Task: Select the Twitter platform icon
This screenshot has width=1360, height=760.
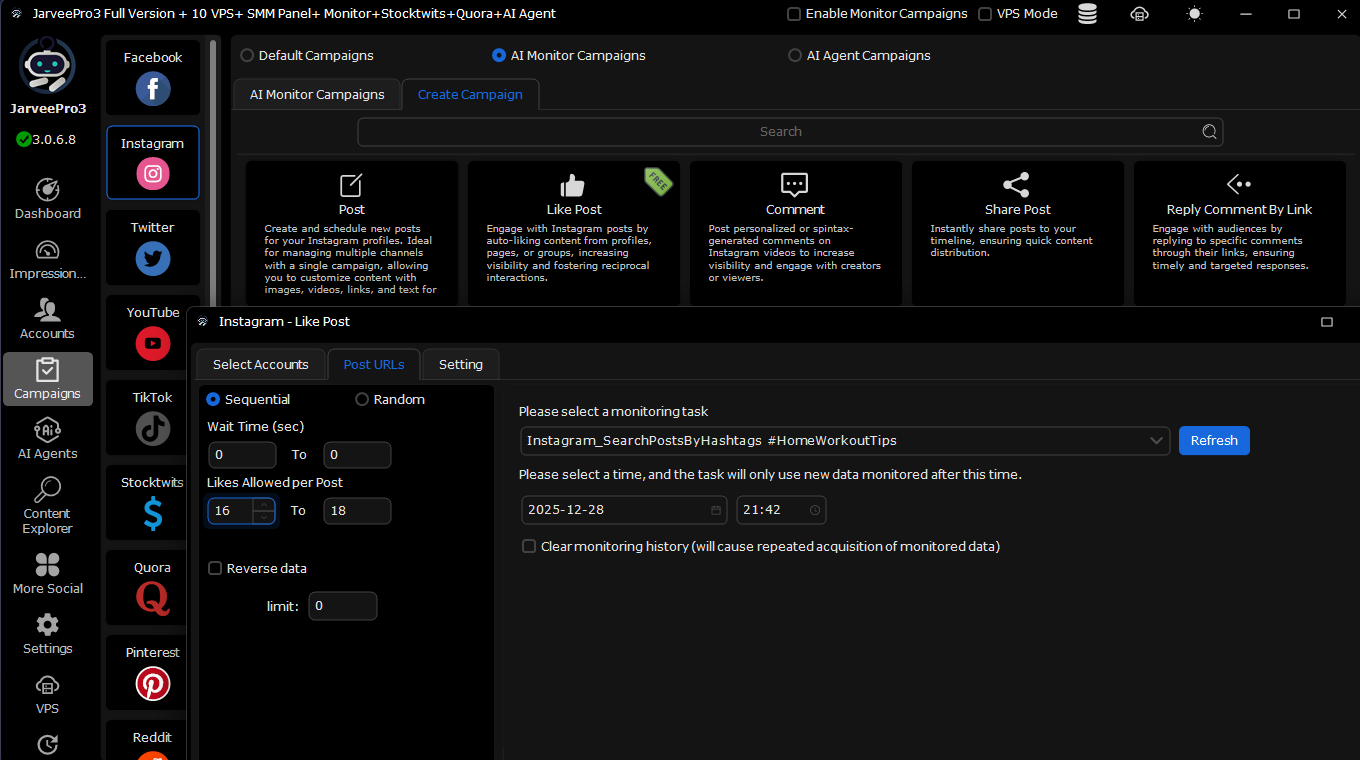Action: click(153, 258)
